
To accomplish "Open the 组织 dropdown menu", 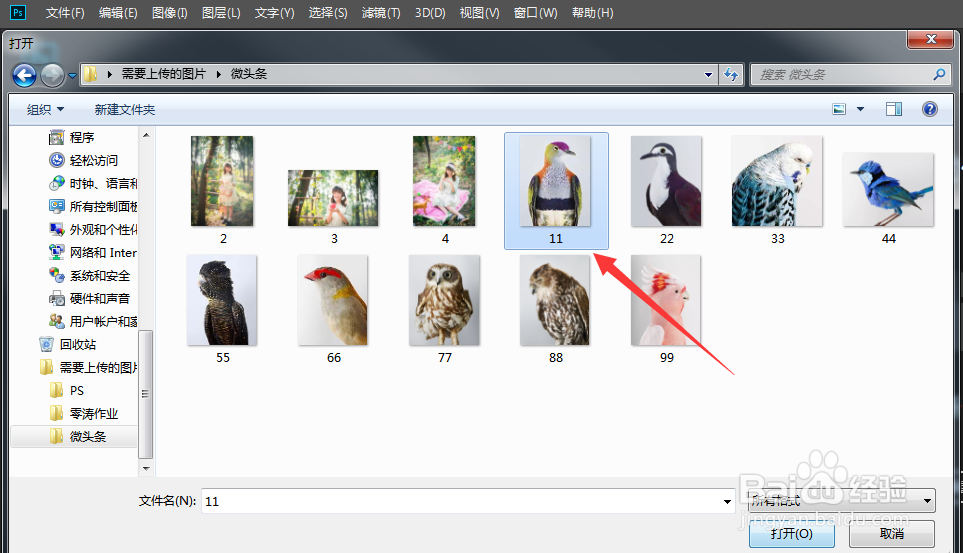I will pyautogui.click(x=45, y=109).
